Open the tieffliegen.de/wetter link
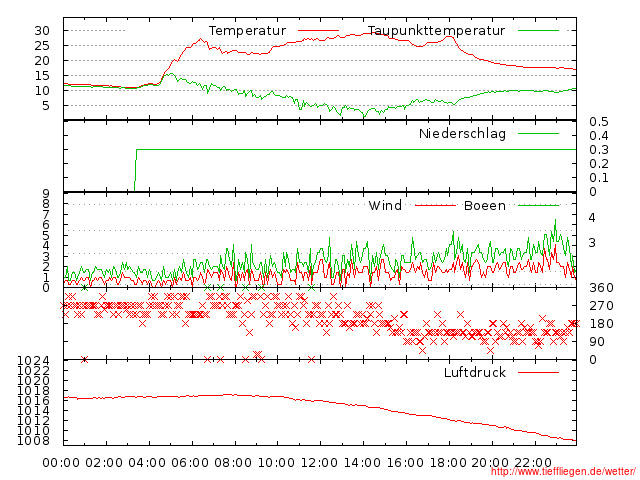The height and width of the screenshot is (480, 640). click(563, 472)
